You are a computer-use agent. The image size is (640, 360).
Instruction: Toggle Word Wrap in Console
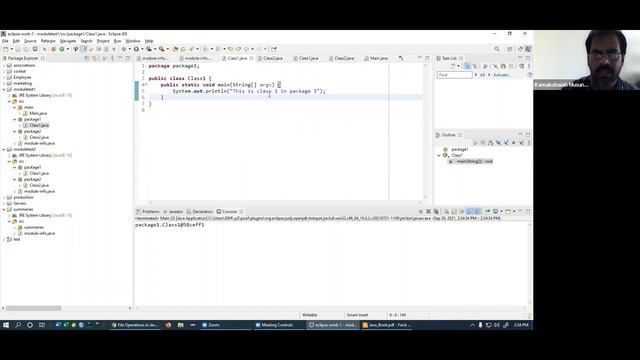[462, 211]
